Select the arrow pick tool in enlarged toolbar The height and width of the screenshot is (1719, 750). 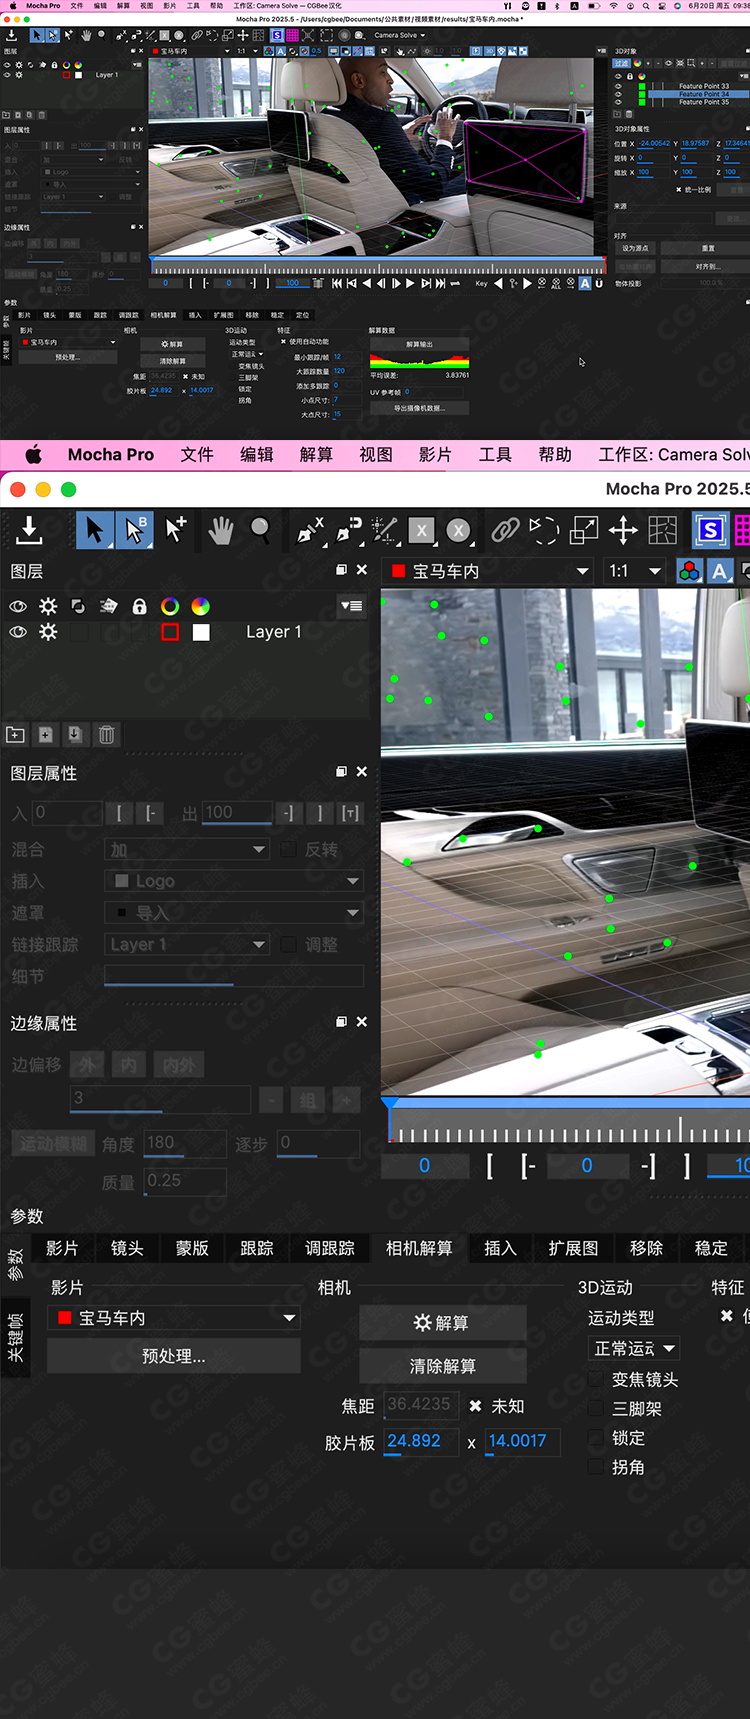(95, 530)
